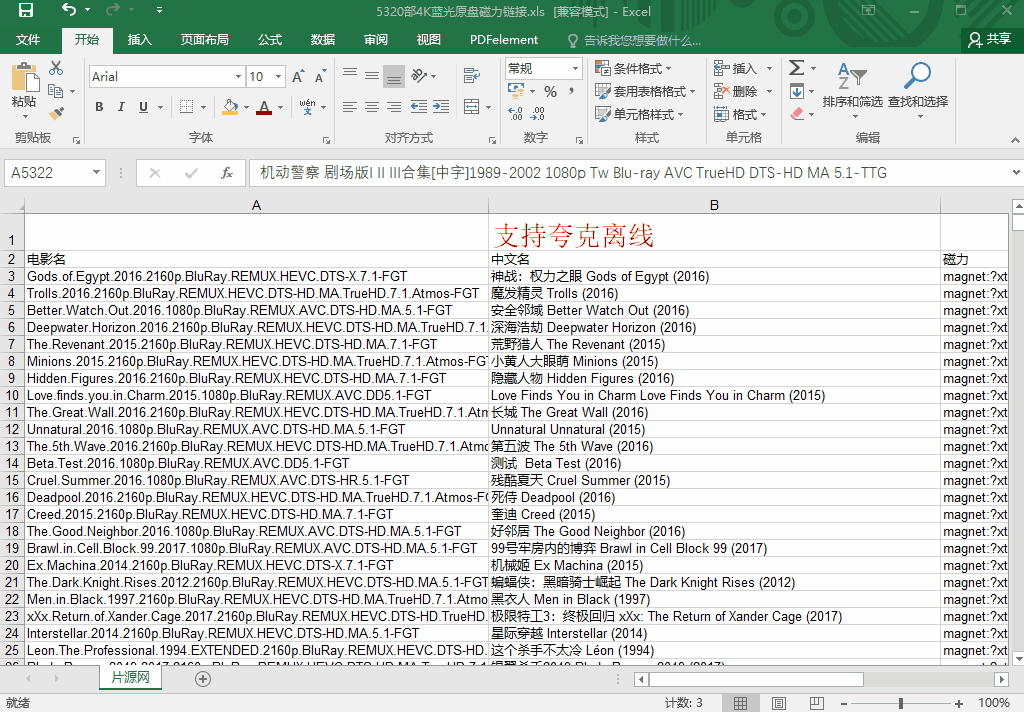Select the 片源网 sheet tab
1024x712 pixels.
click(x=130, y=678)
